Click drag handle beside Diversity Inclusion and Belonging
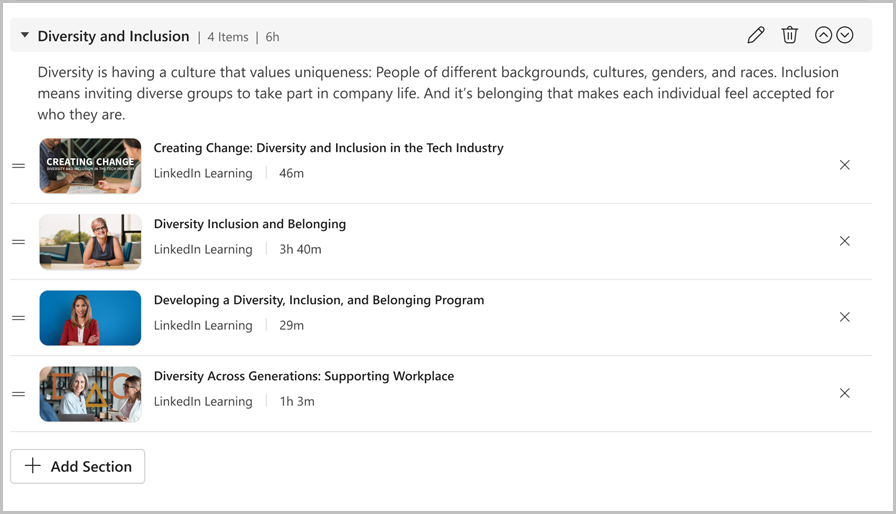 tap(19, 242)
